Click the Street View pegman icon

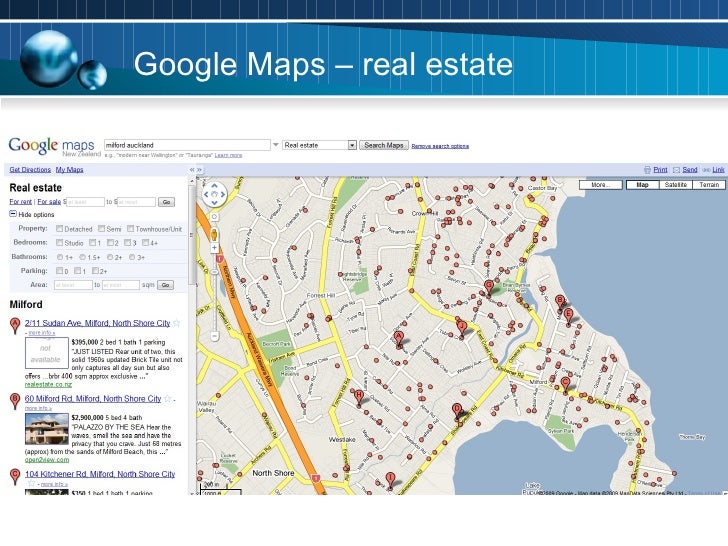(214, 234)
